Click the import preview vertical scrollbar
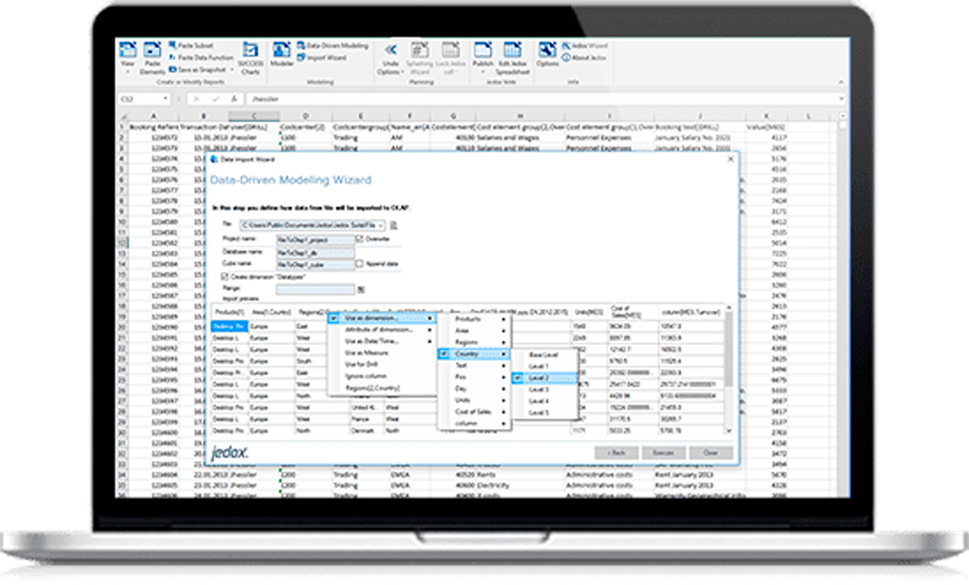969x585 pixels. pos(729,370)
